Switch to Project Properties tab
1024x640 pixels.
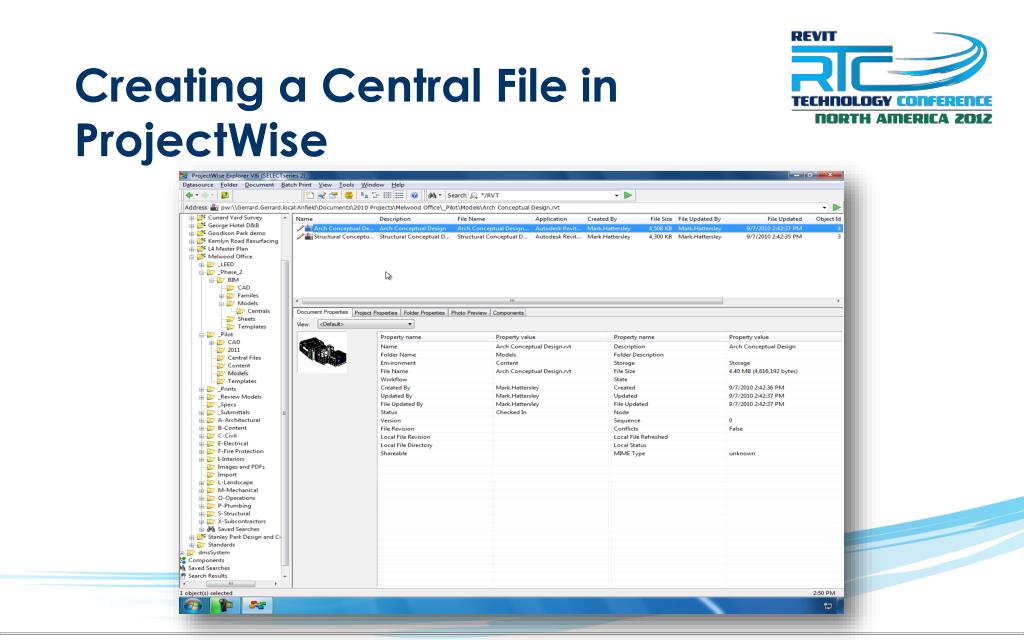pyautogui.click(x=376, y=313)
